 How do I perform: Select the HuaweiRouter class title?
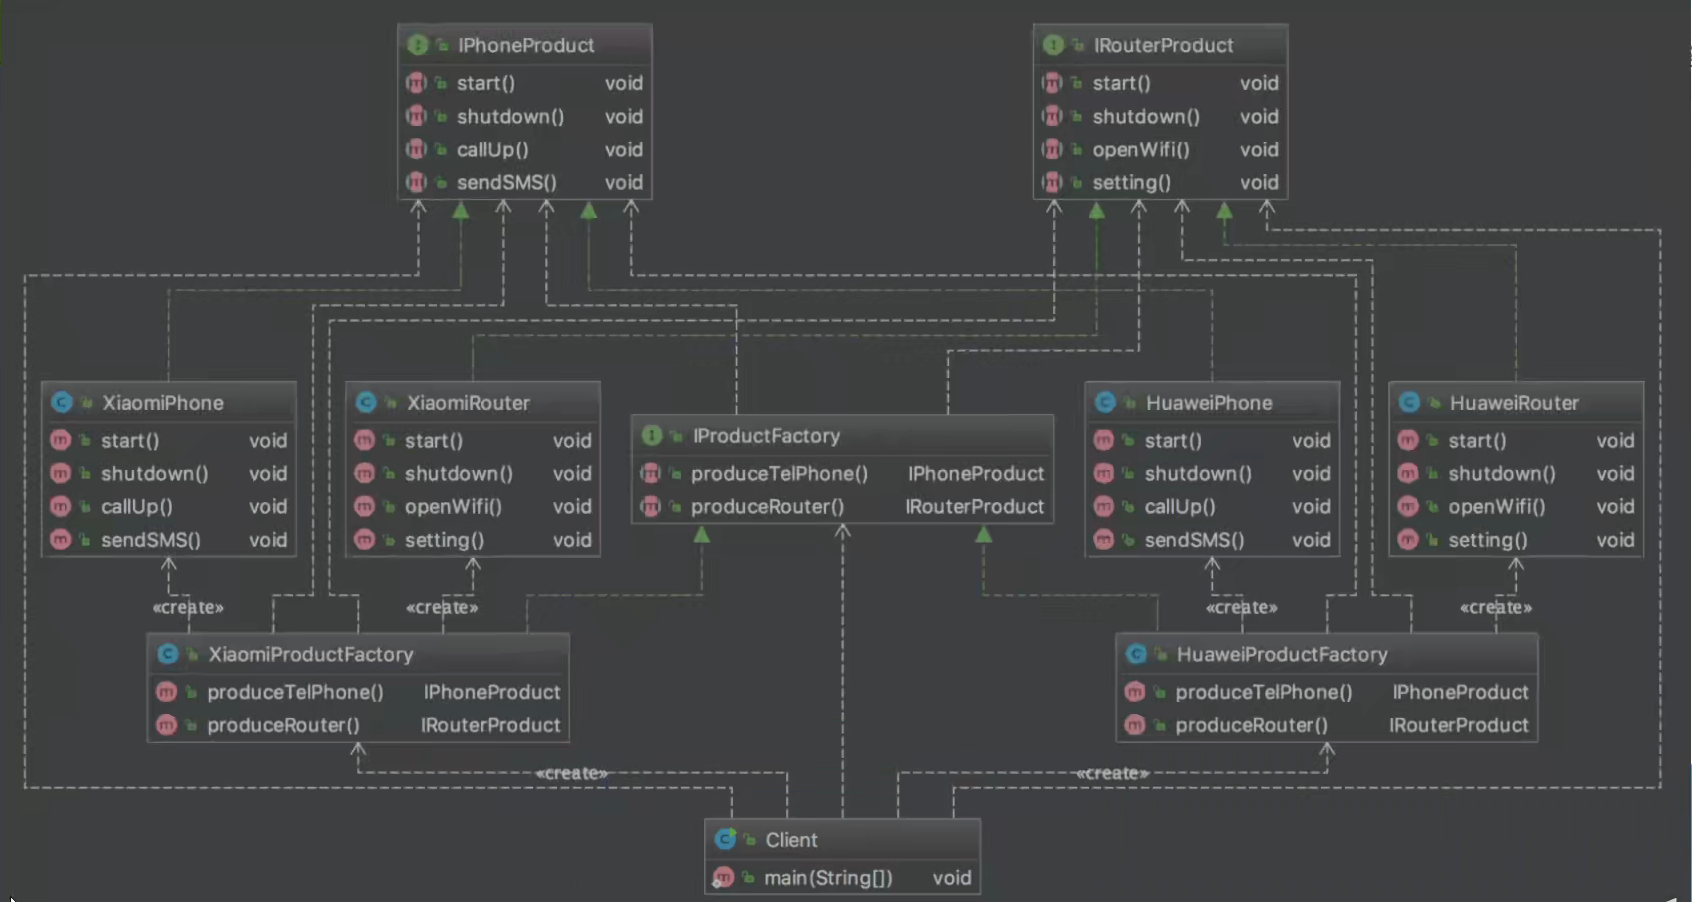coord(1514,403)
